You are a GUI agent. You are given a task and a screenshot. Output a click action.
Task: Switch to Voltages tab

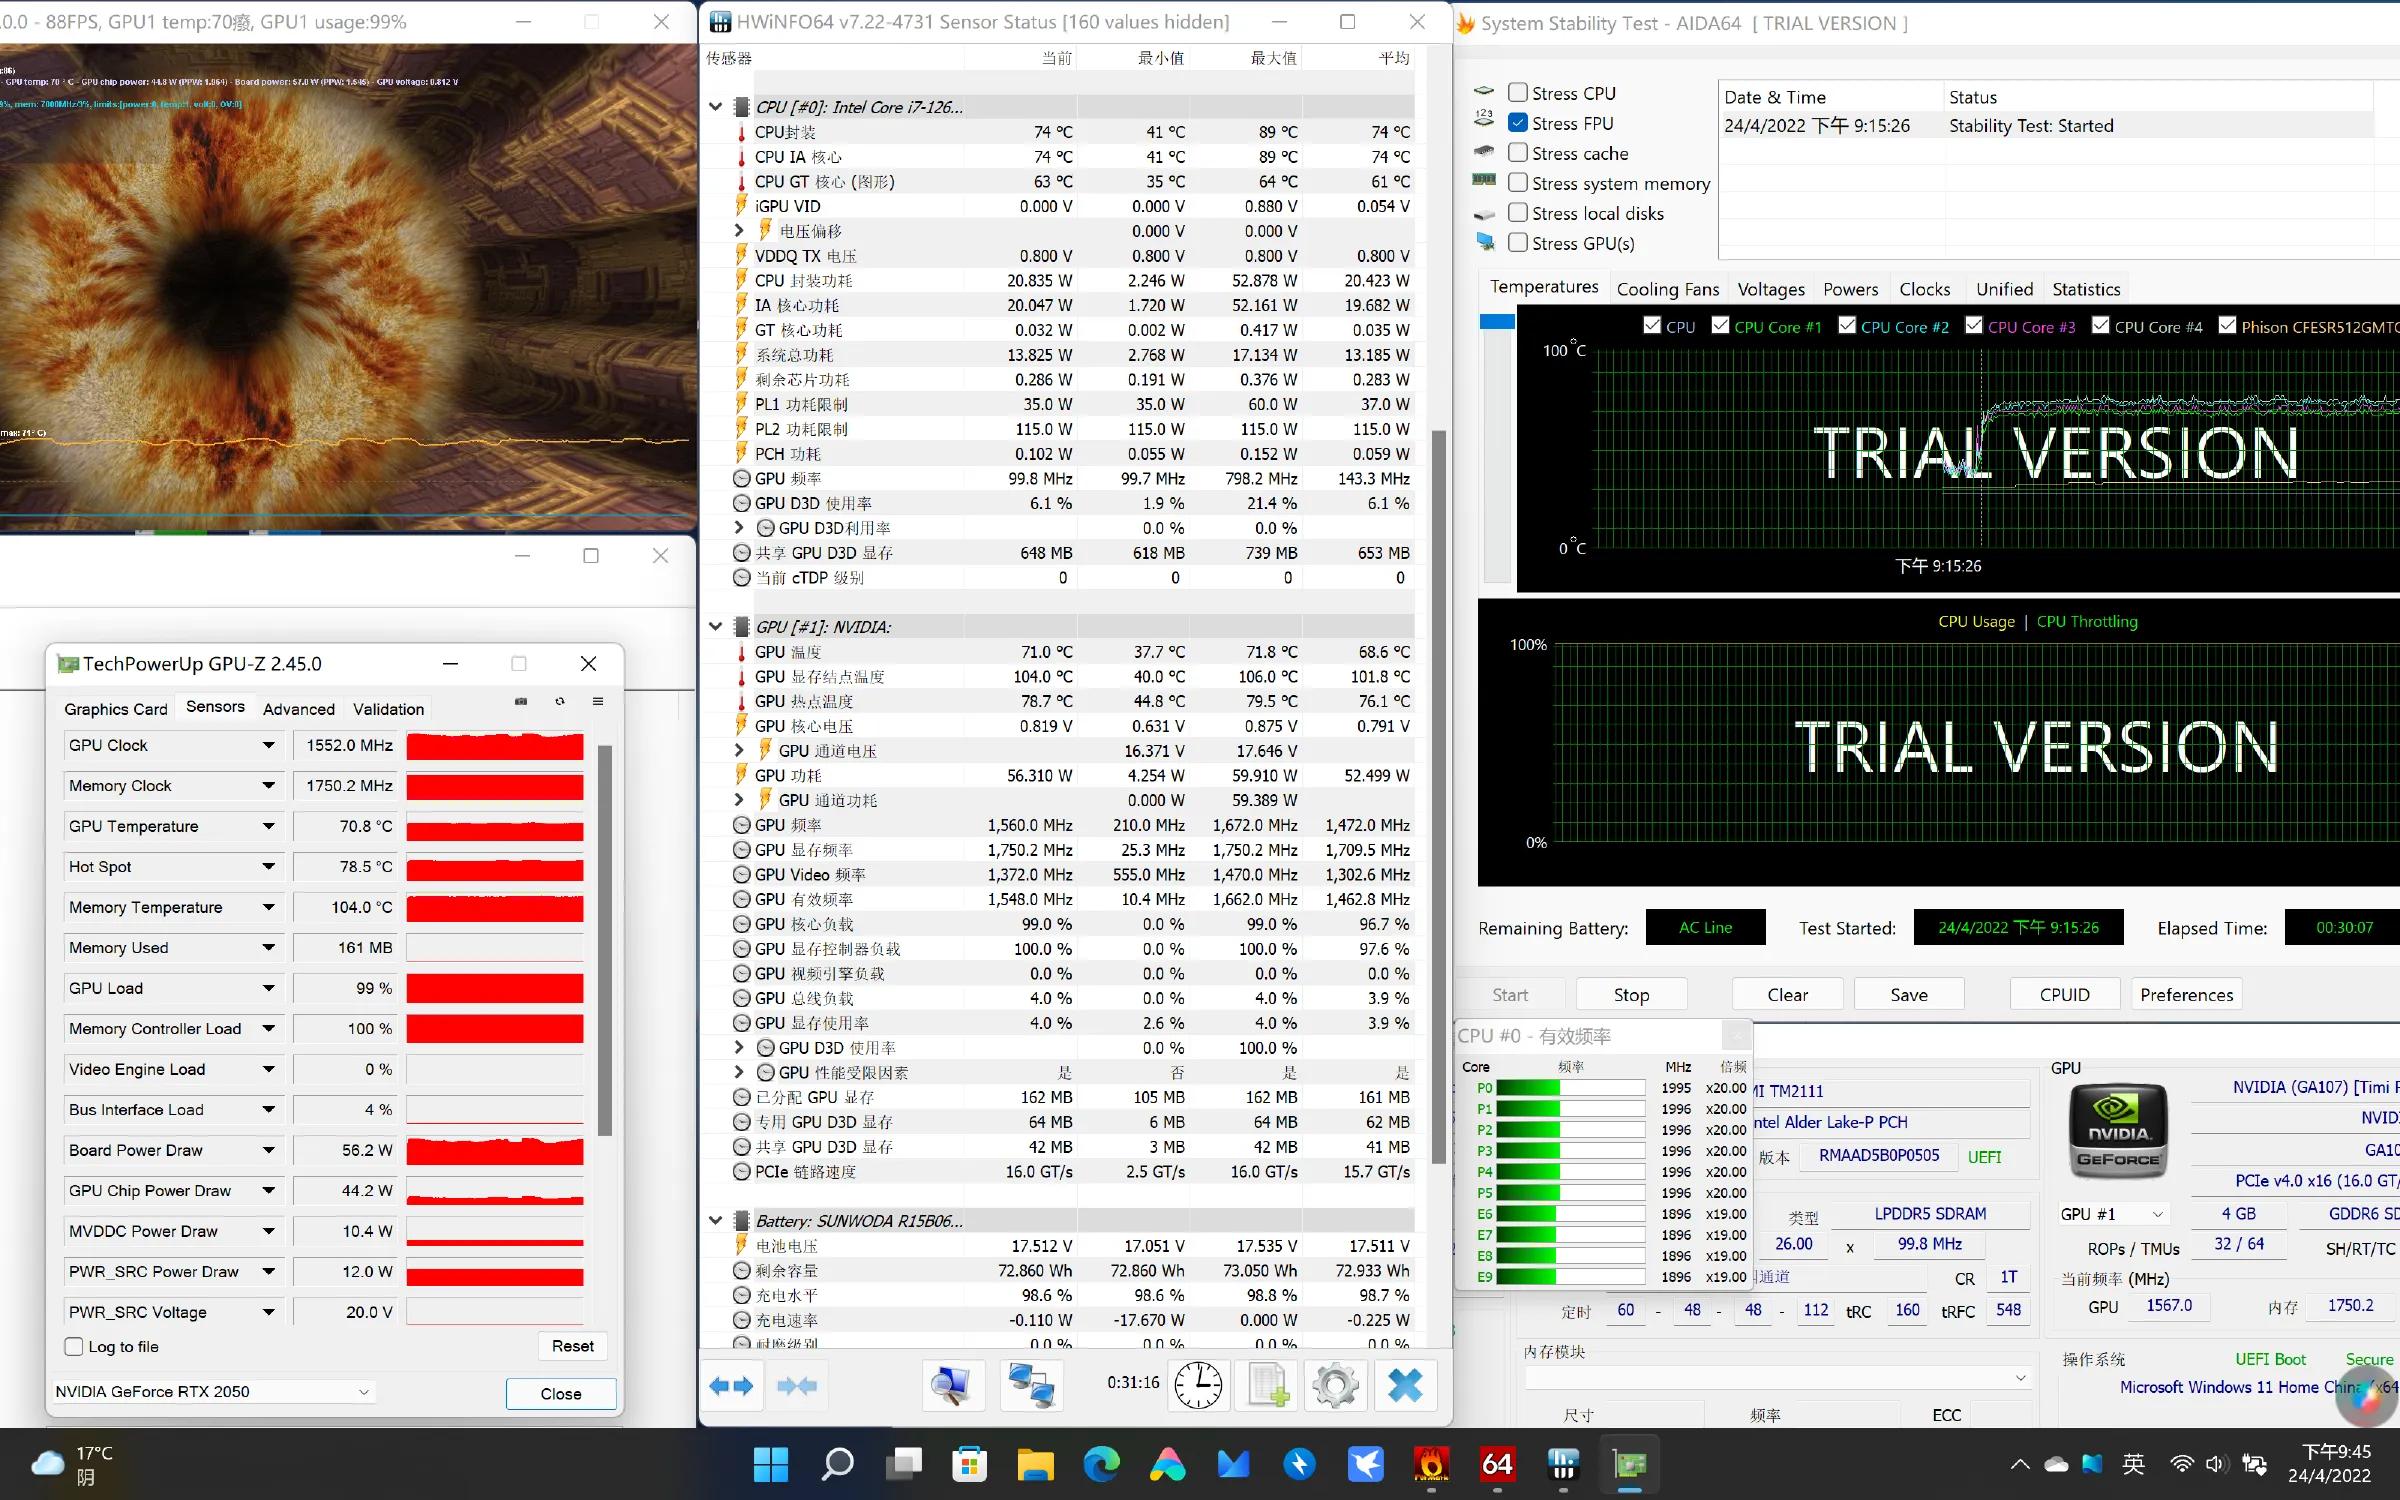click(x=1771, y=289)
